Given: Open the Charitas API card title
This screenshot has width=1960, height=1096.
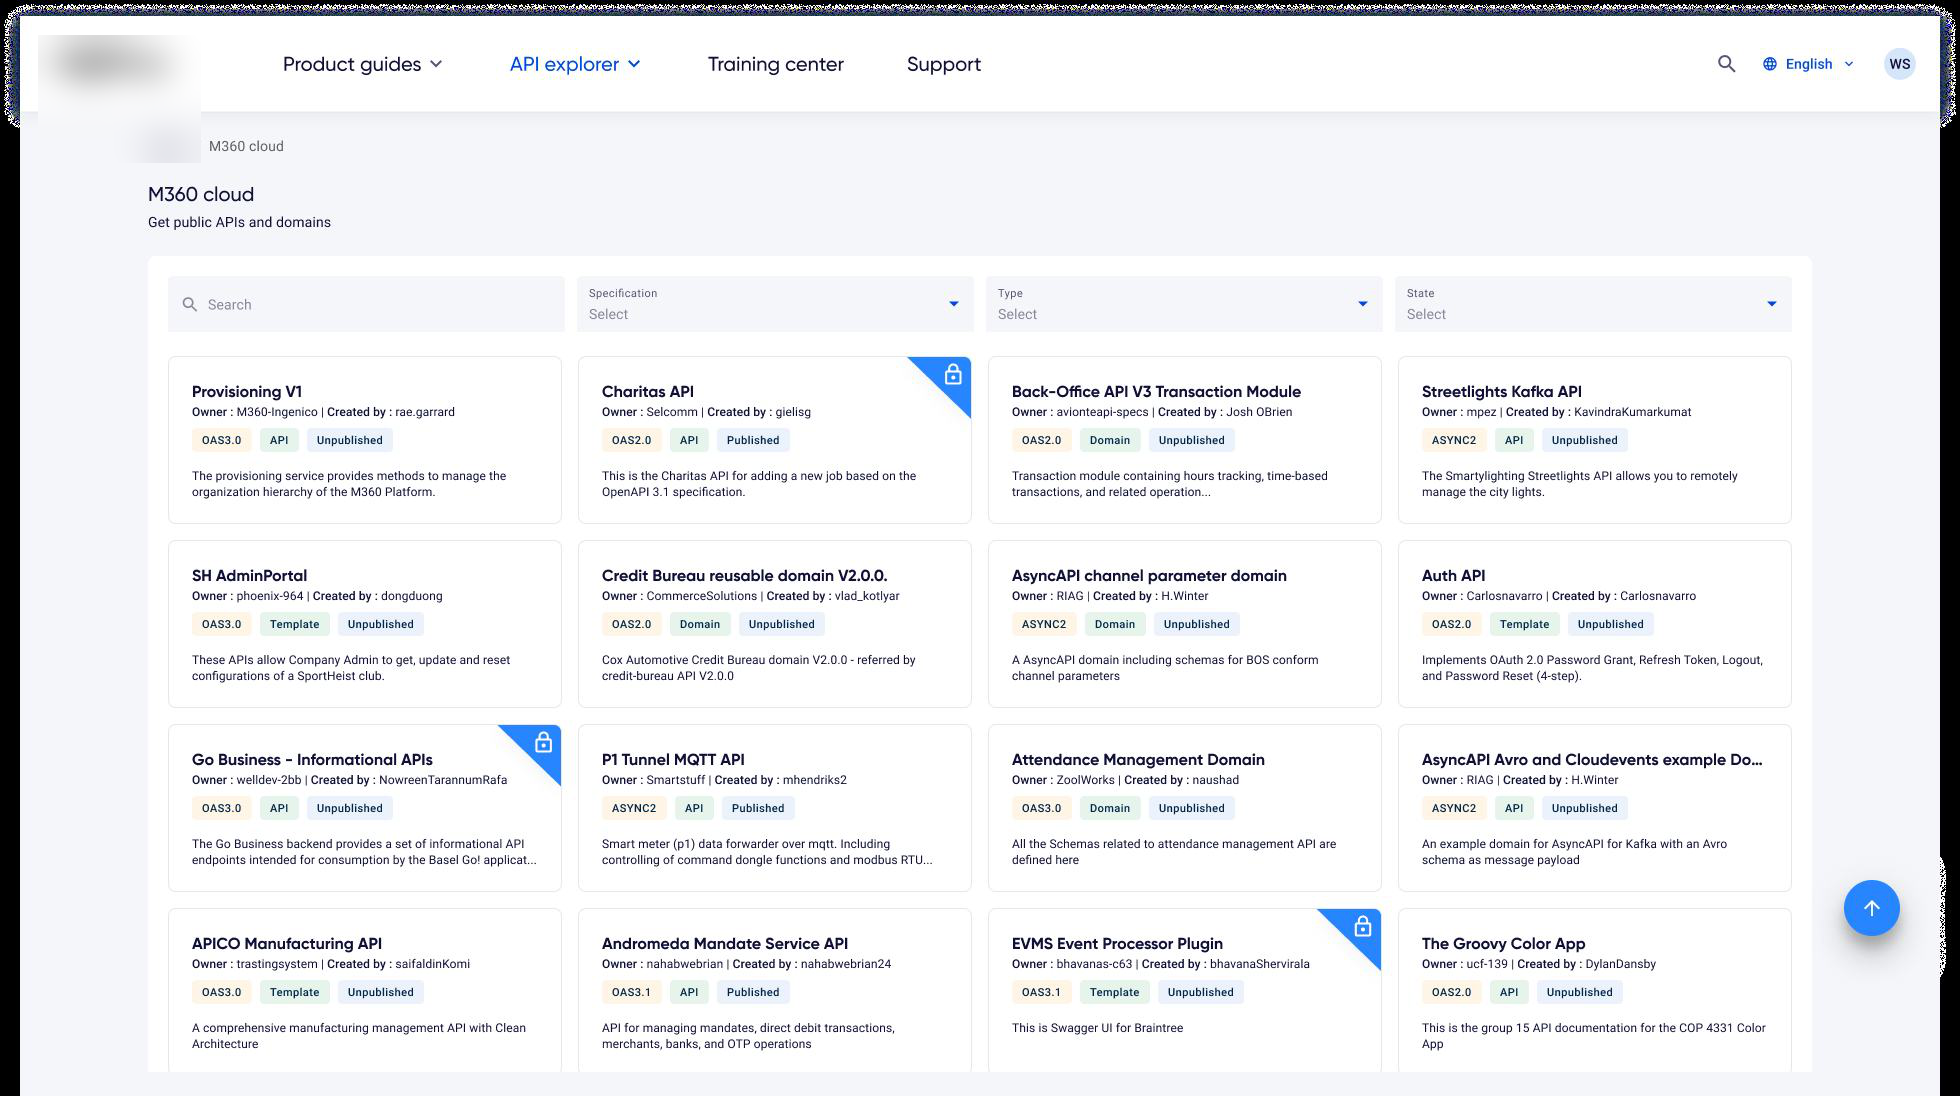Looking at the screenshot, I should 648,392.
